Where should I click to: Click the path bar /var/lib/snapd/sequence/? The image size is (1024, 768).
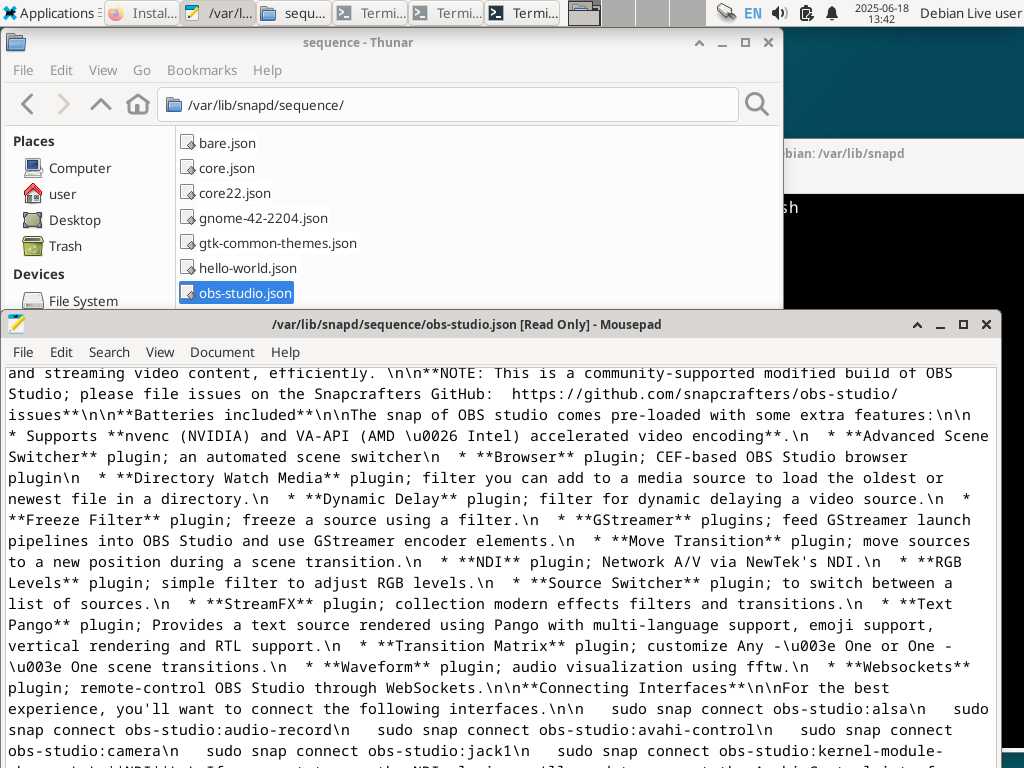(x=448, y=104)
